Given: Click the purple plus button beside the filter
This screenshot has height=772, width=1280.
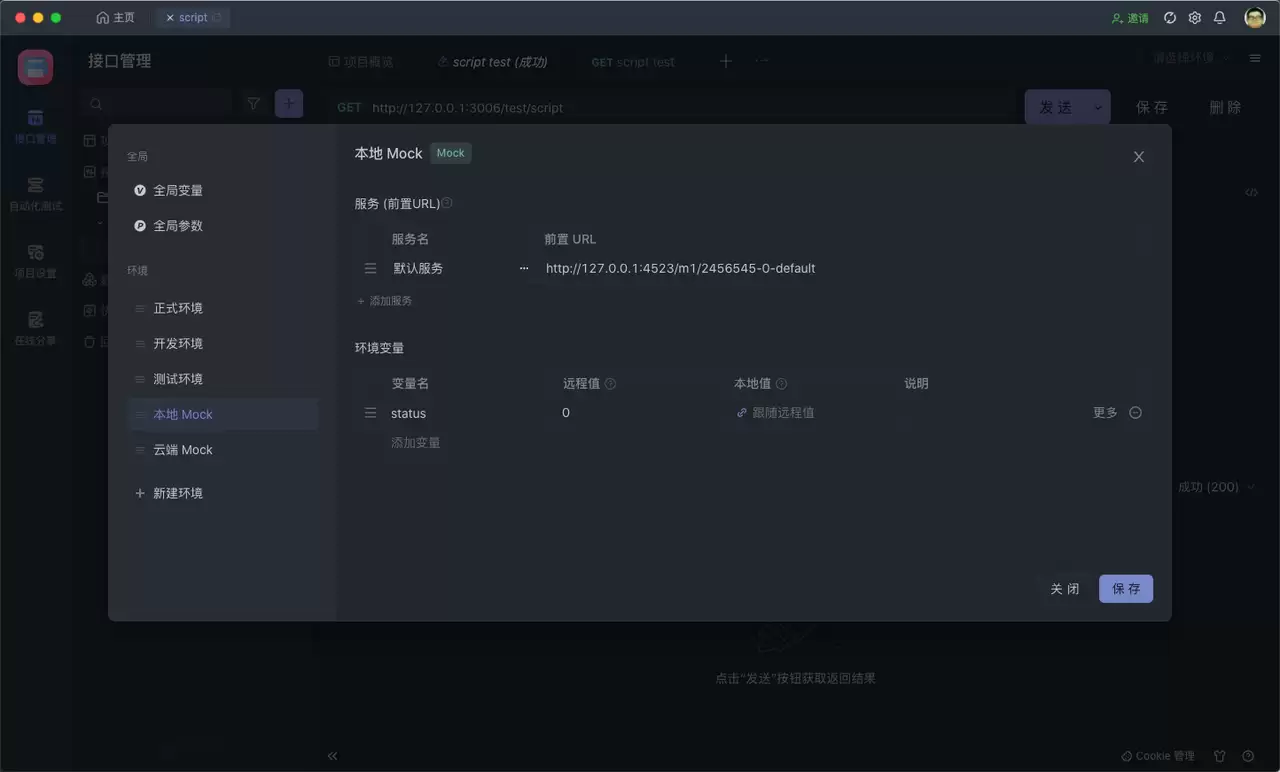Looking at the screenshot, I should [289, 103].
